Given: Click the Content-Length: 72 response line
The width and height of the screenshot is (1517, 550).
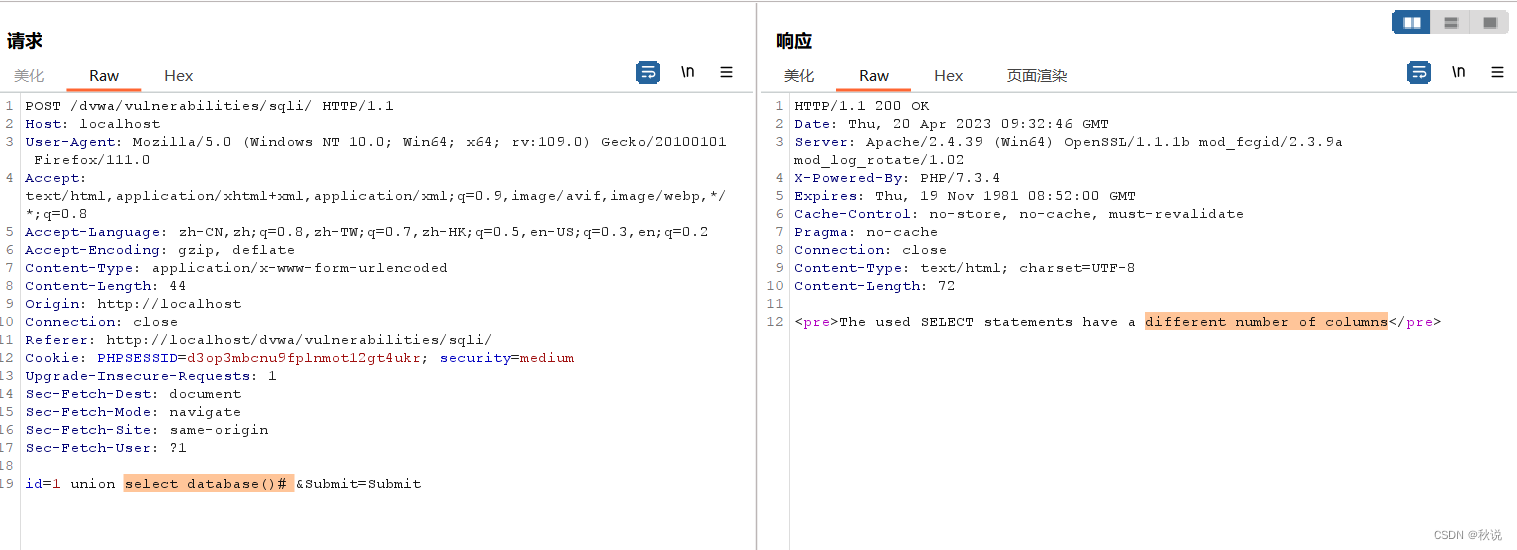Looking at the screenshot, I should click(x=875, y=286).
